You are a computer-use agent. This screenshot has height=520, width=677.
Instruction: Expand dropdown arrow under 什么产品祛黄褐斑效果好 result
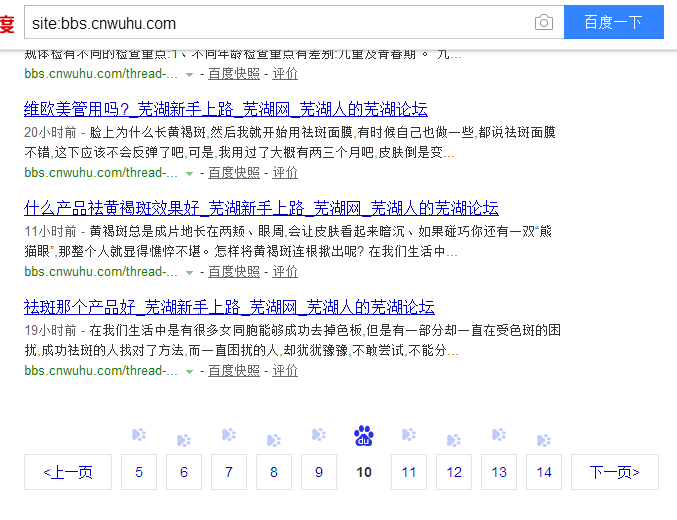(x=189, y=272)
